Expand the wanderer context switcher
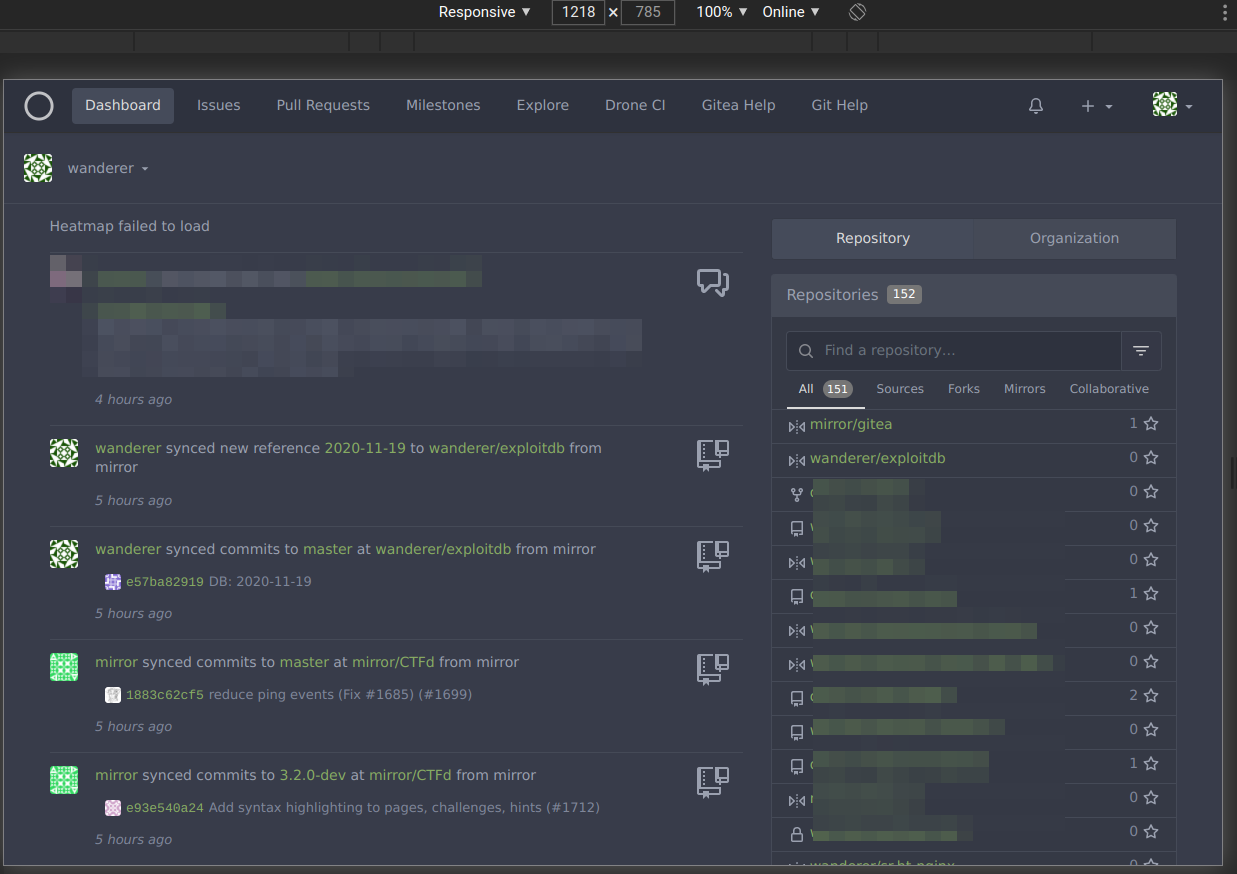The width and height of the screenshot is (1237, 874). [108, 168]
